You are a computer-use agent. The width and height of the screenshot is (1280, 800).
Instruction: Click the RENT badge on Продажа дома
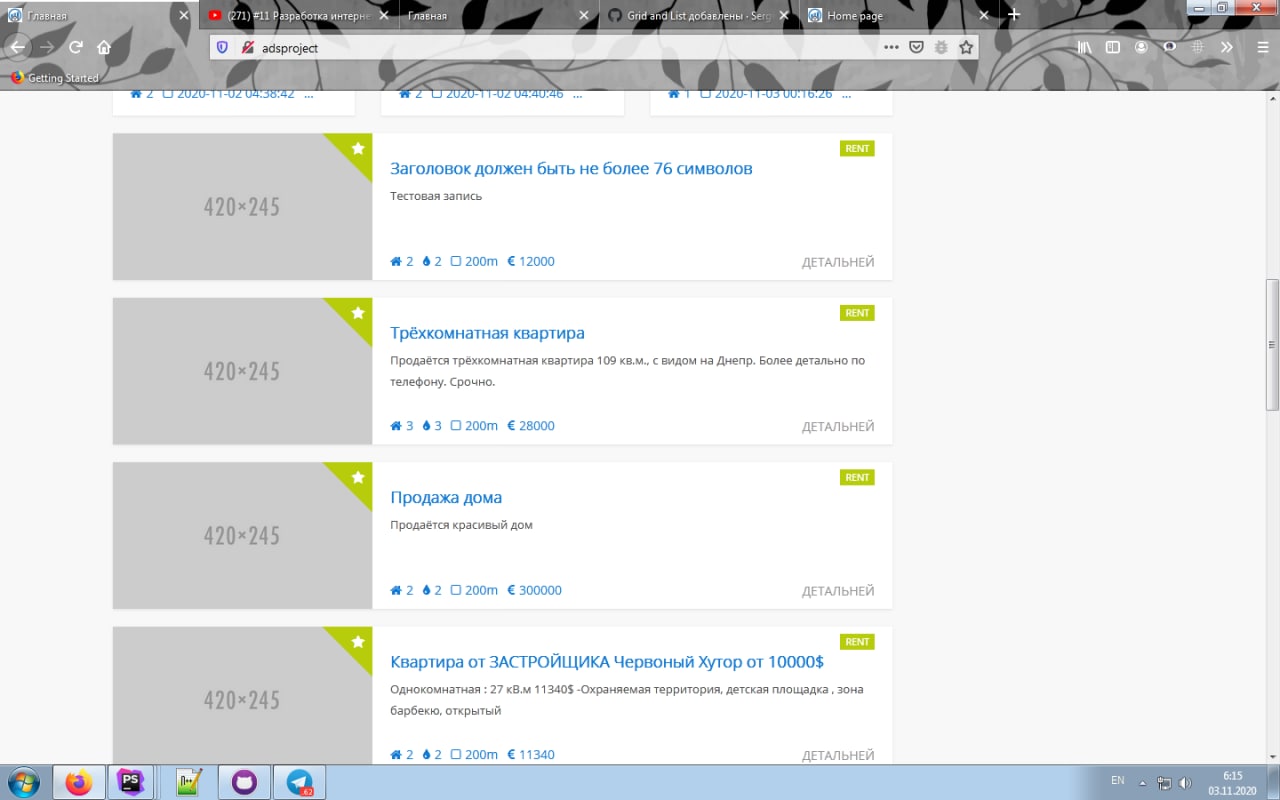[x=857, y=477]
